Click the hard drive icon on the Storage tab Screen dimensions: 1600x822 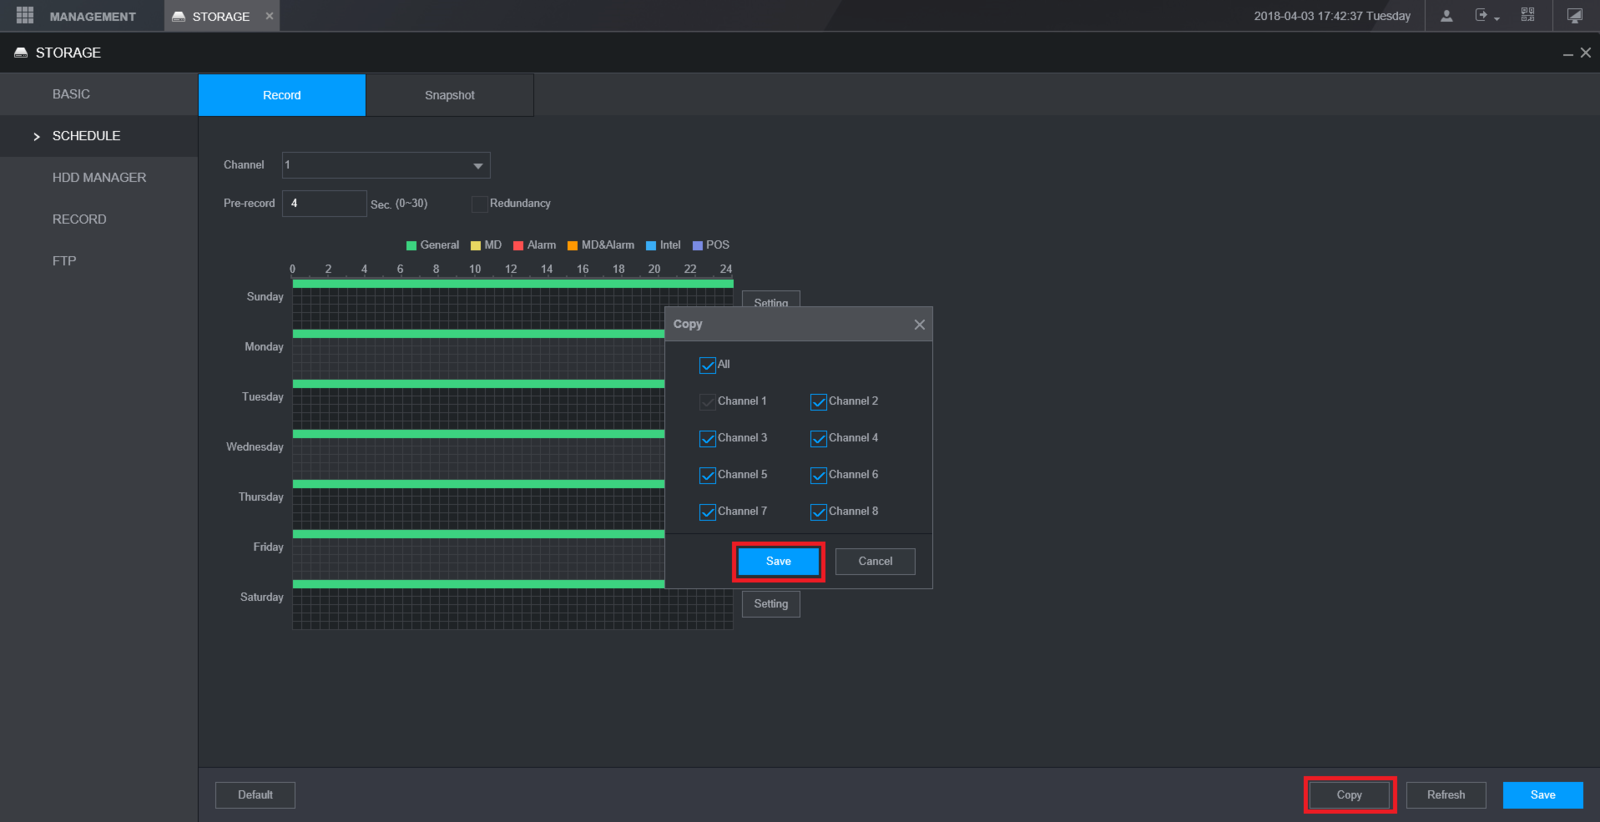click(179, 17)
